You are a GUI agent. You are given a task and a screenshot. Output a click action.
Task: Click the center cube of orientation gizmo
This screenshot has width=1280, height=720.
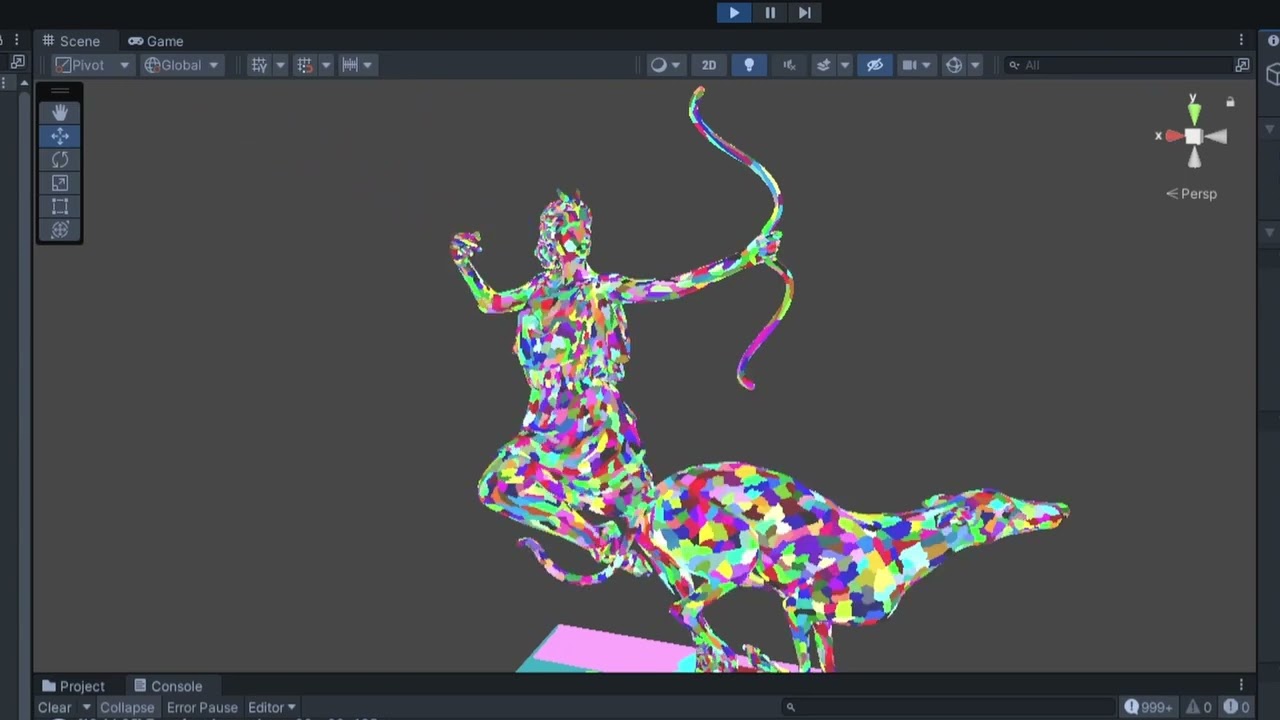pyautogui.click(x=1193, y=136)
